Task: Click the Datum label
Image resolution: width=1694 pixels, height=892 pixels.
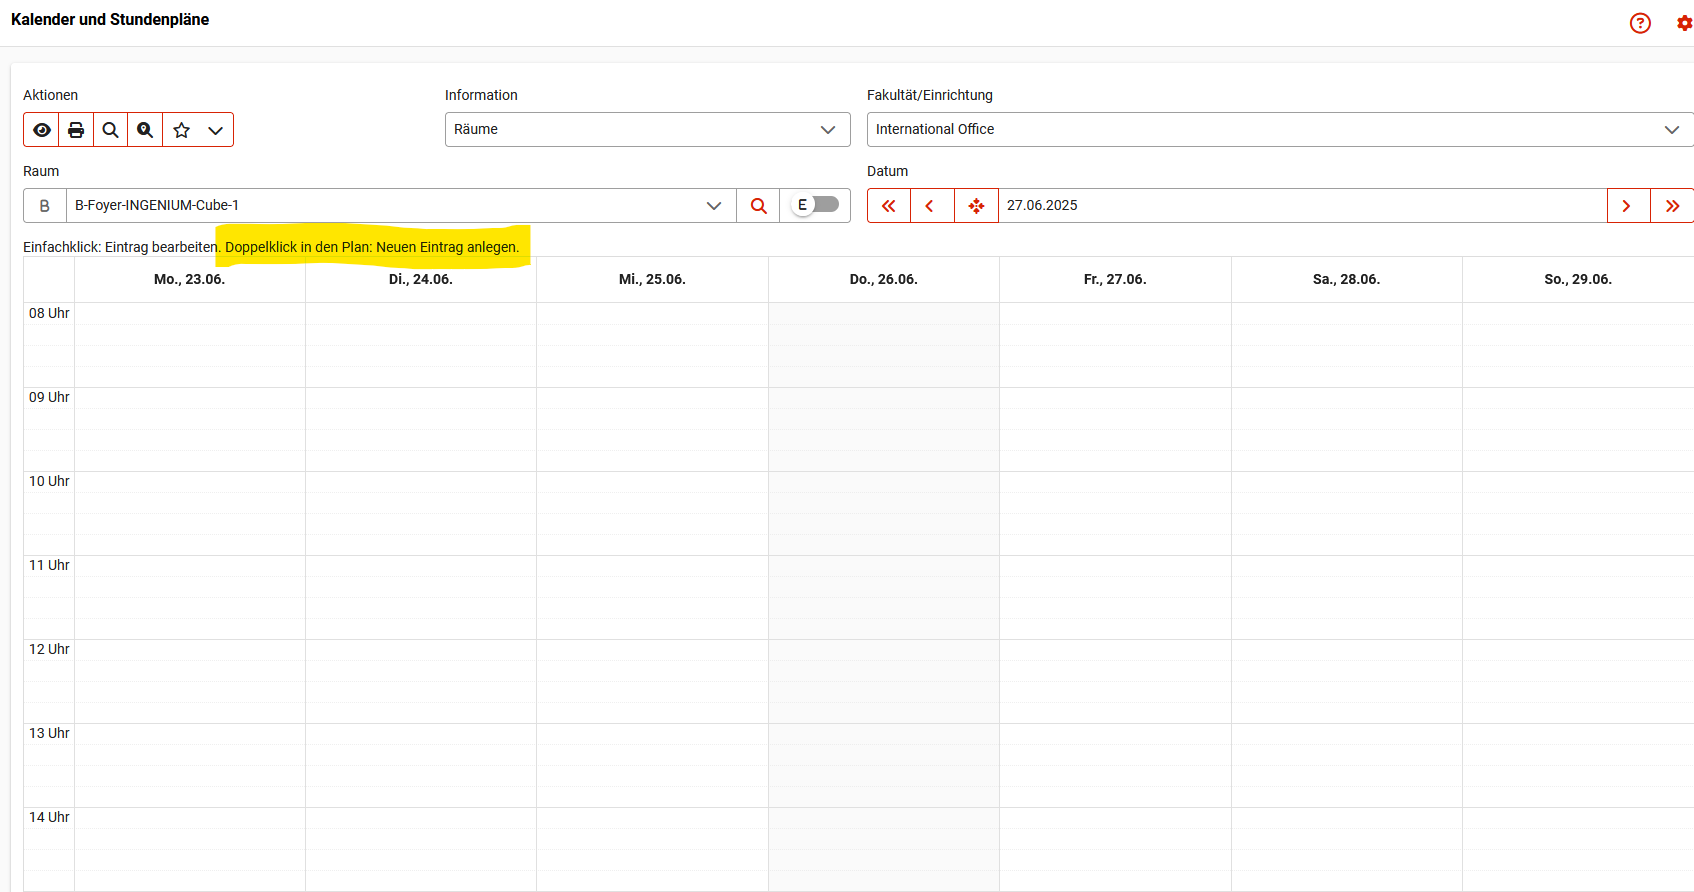Action: 887,171
